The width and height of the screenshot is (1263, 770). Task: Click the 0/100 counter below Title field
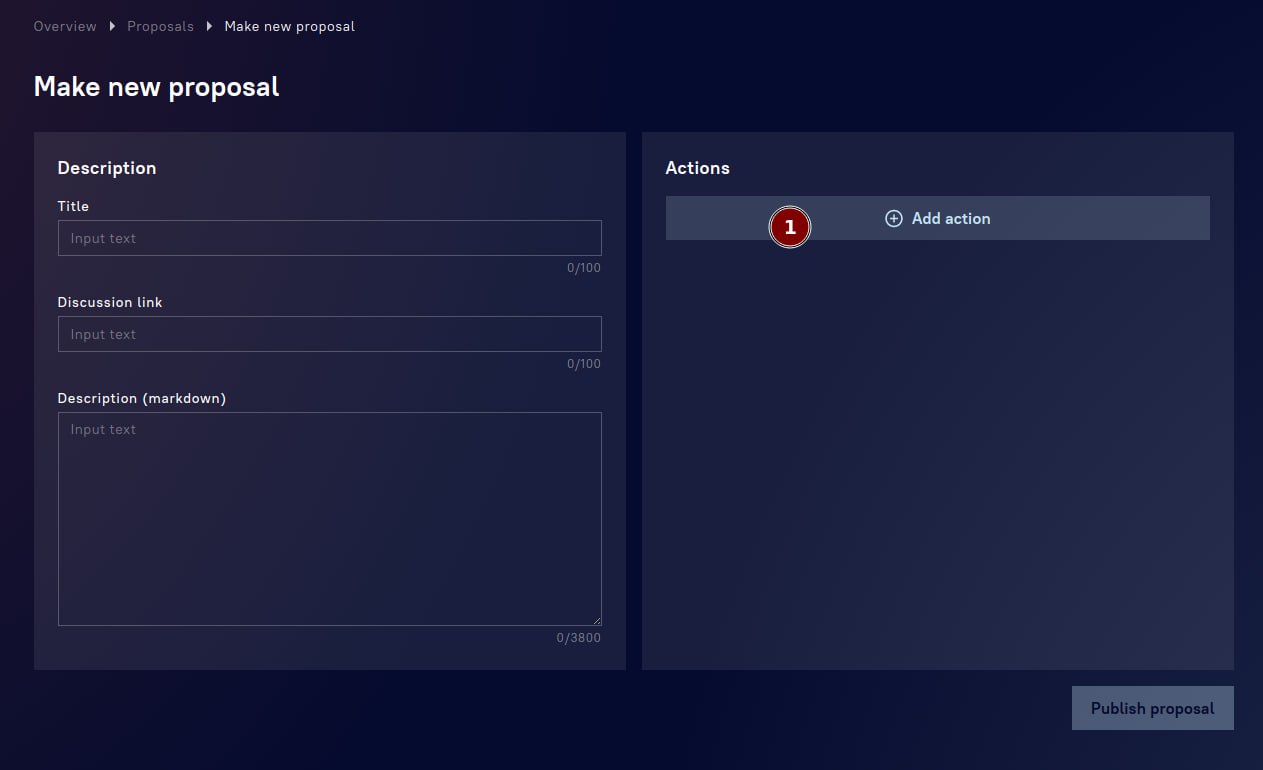click(x=584, y=268)
